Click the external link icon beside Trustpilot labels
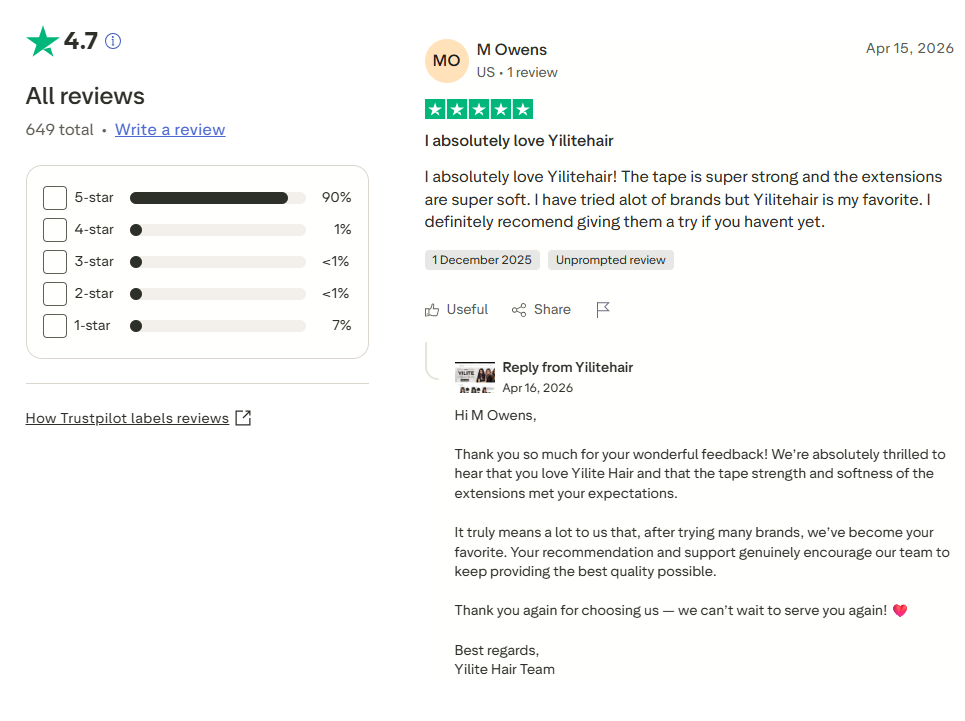 [243, 418]
